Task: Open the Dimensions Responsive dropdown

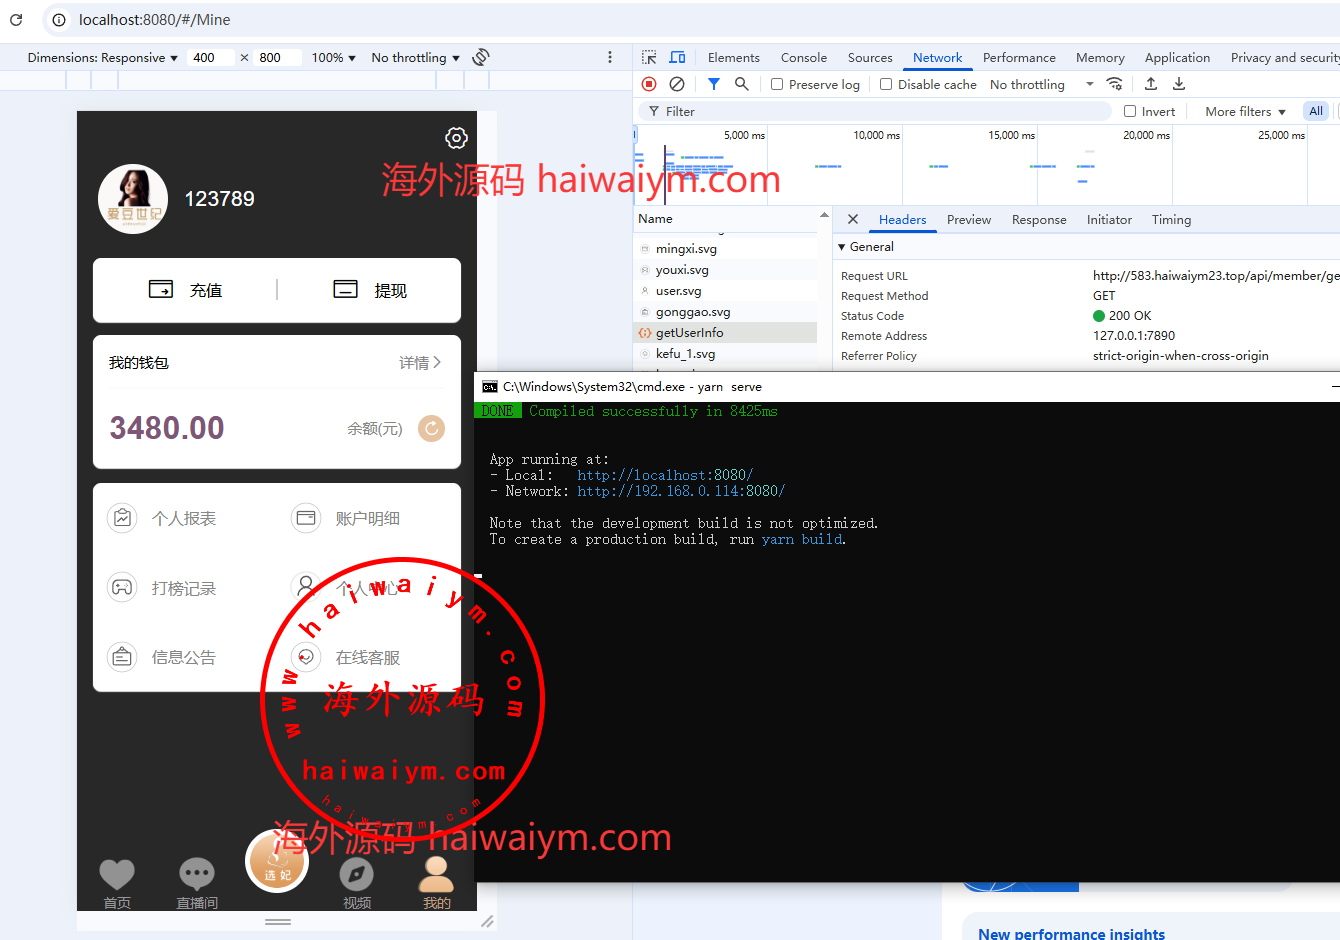Action: 102,58
